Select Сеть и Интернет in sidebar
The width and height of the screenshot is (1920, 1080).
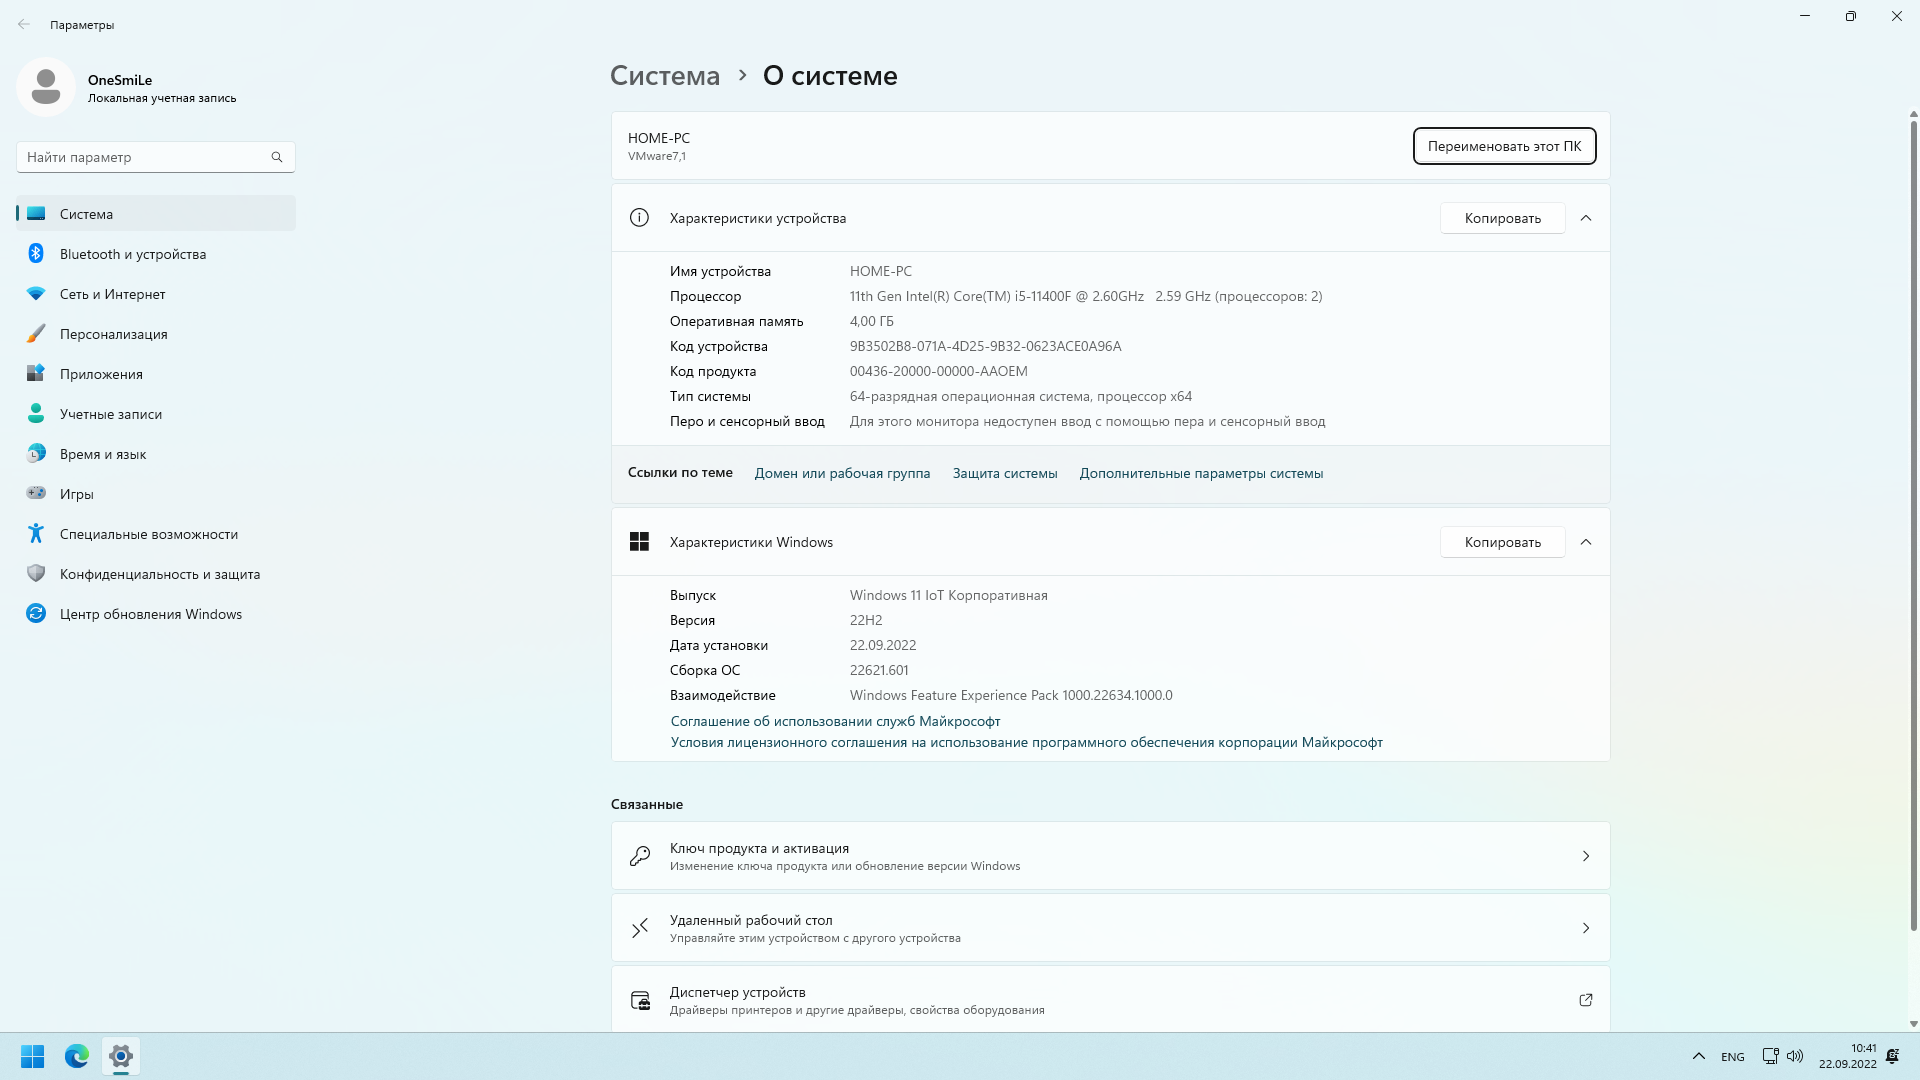[x=112, y=294]
